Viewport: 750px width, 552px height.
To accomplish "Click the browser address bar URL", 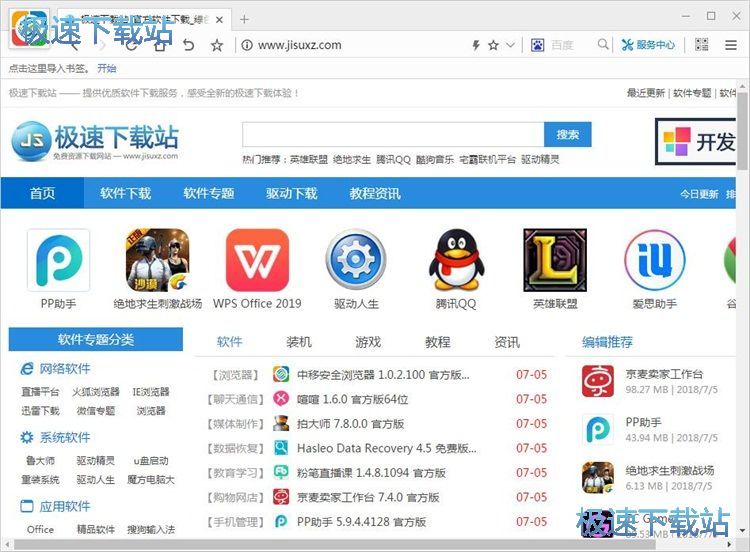I will click(x=300, y=45).
